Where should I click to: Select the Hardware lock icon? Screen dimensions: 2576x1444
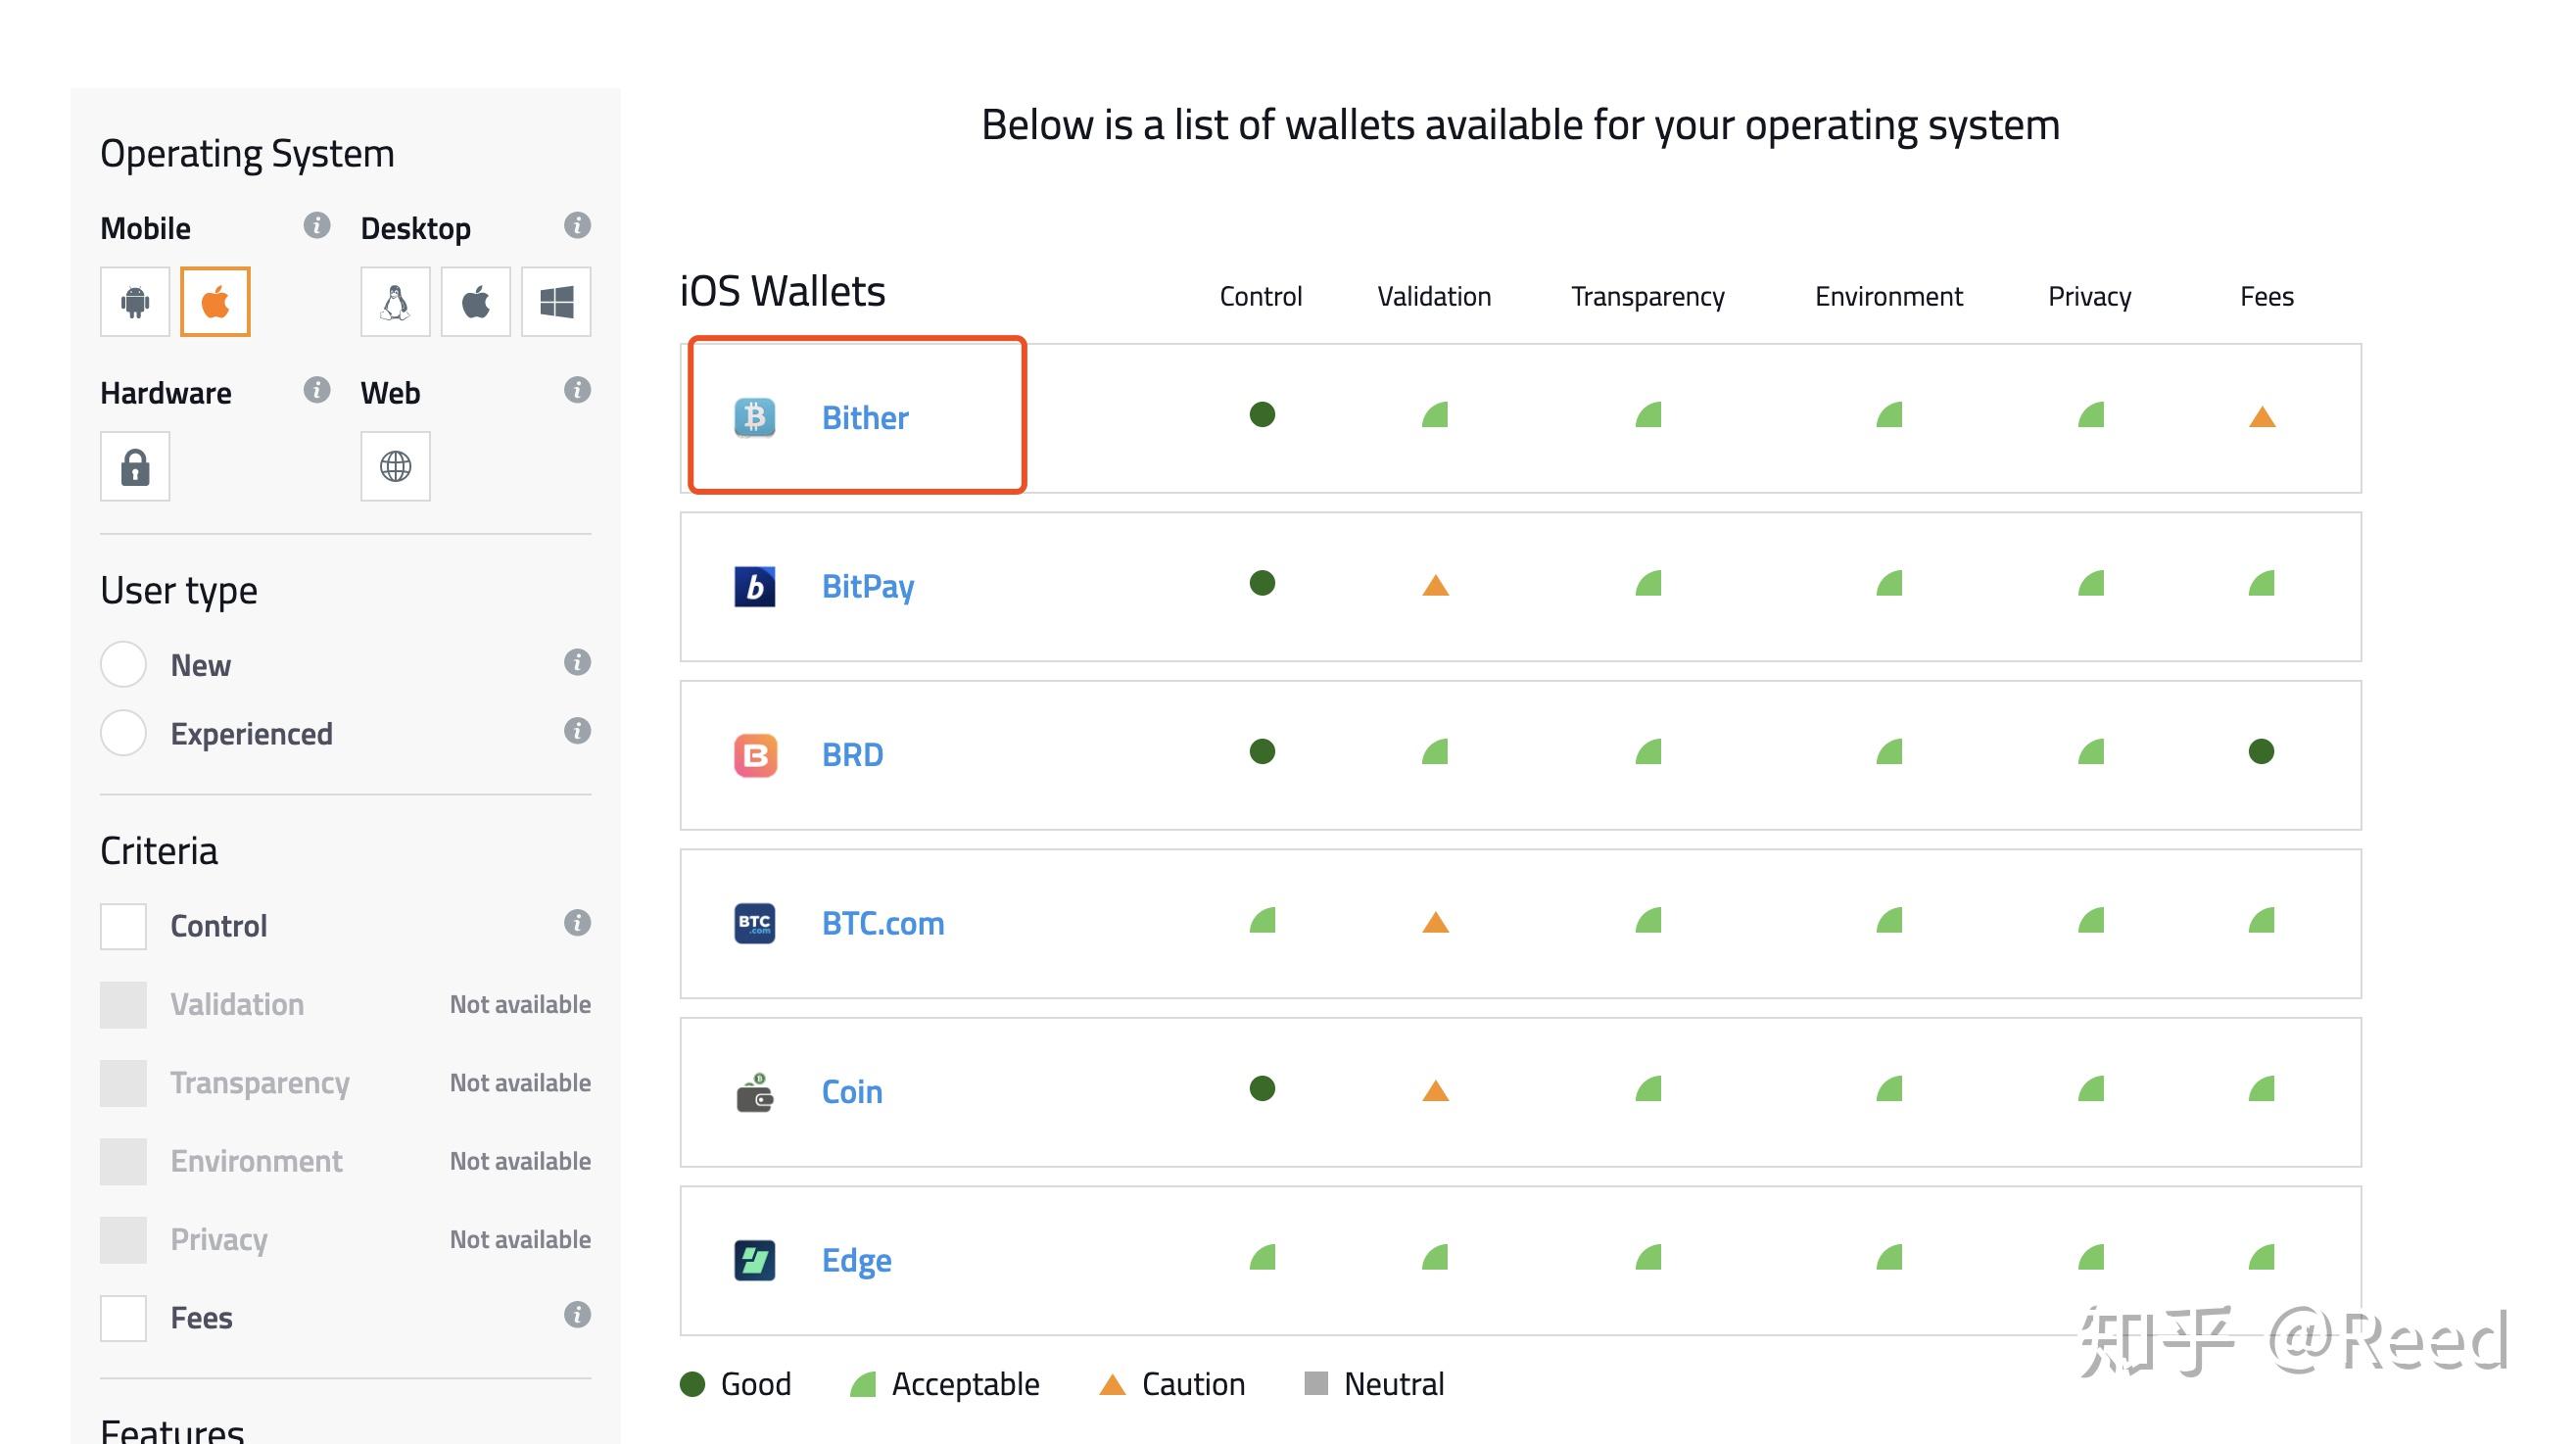(135, 466)
